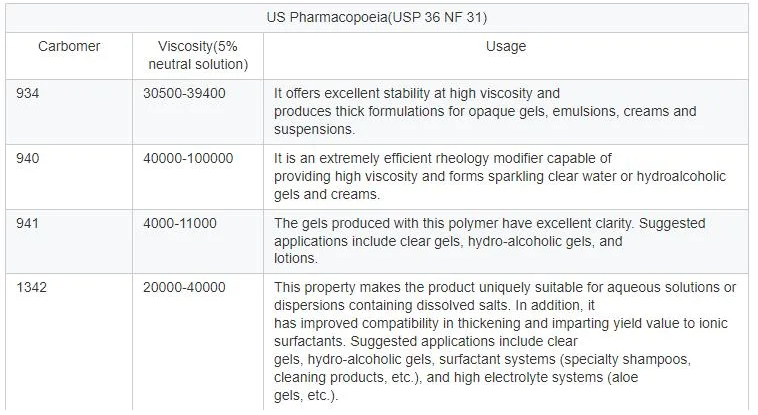Click viscosity value 40000-100000
Screen dimensions: 758x415
pos(188,158)
